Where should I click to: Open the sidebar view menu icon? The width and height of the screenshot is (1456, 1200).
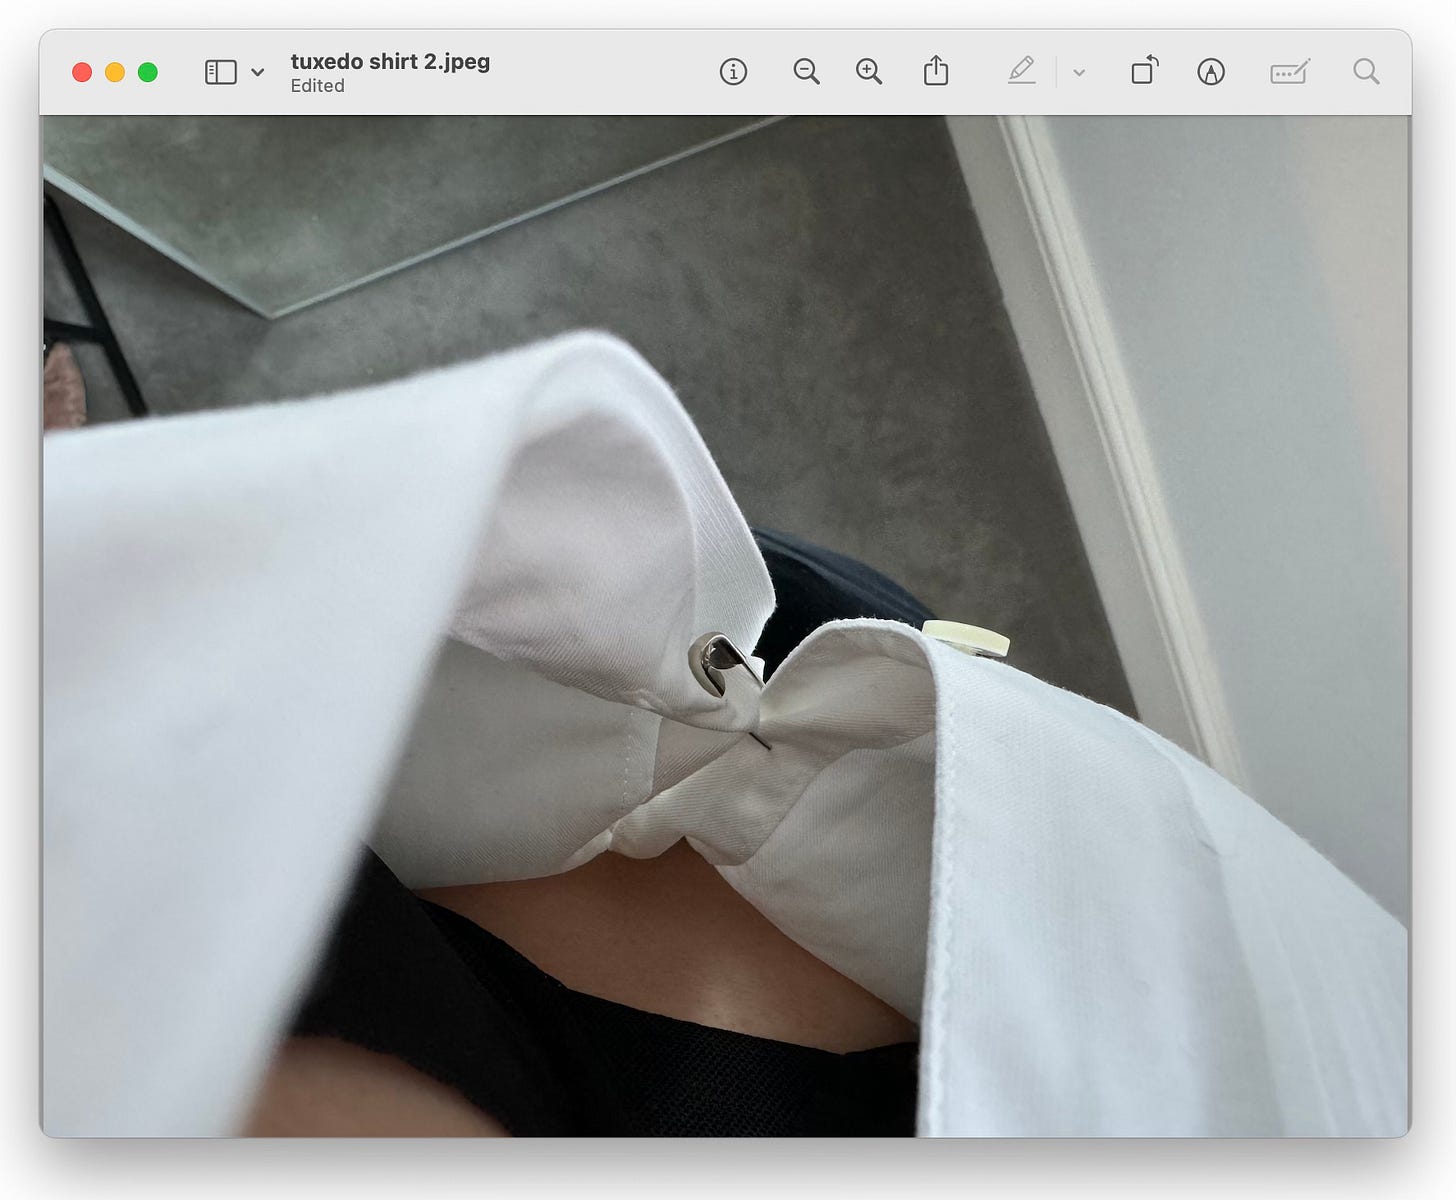point(220,72)
